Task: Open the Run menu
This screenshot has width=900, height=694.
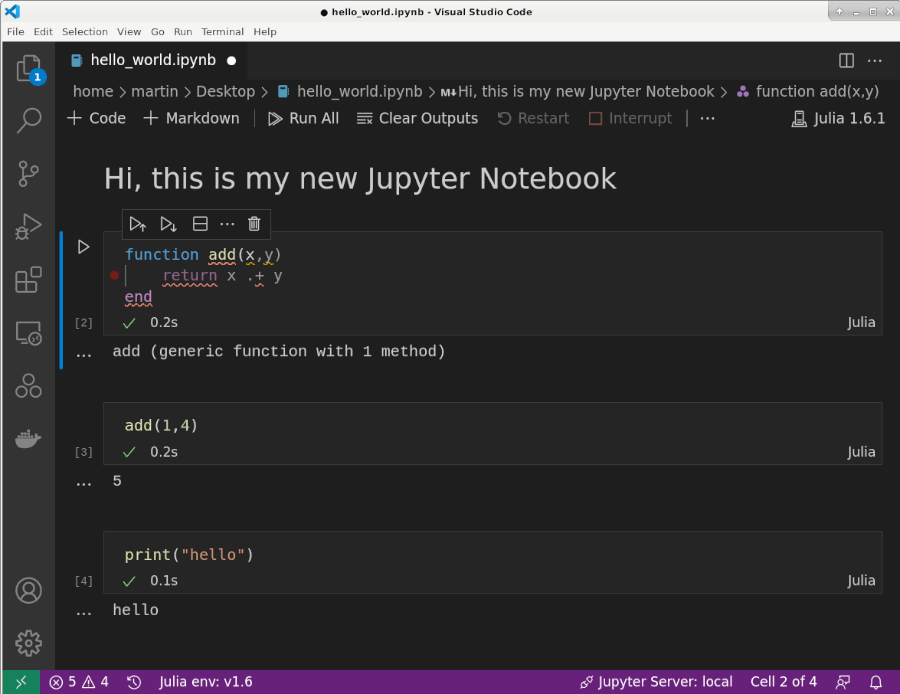Action: (183, 32)
